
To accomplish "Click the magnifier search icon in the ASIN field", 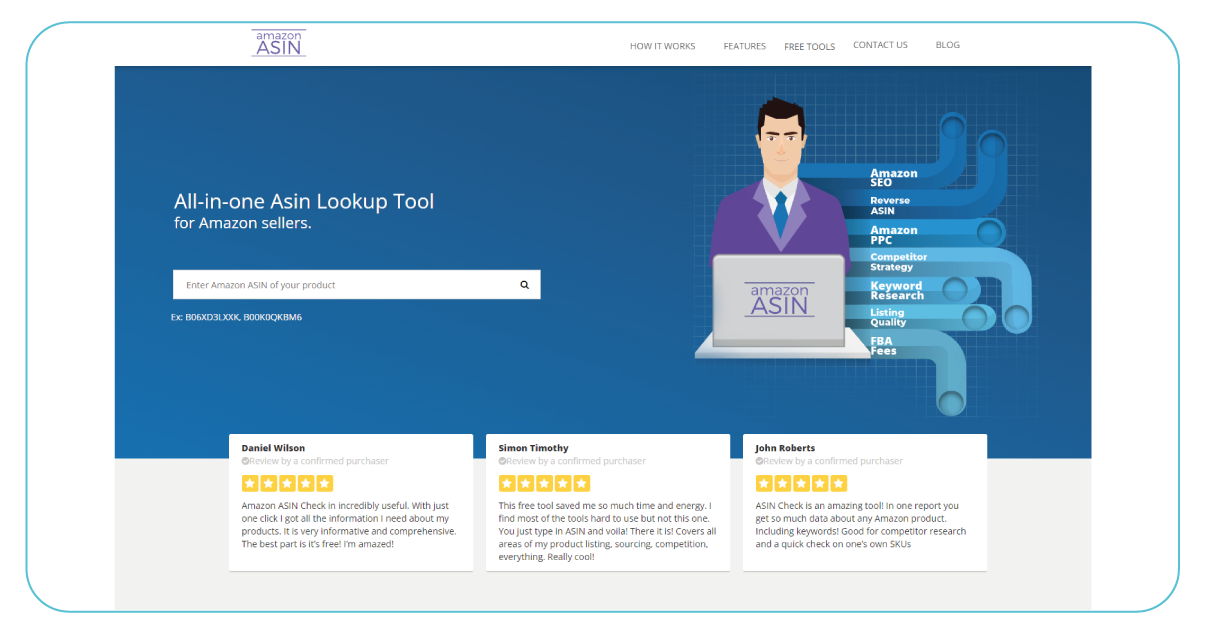I will [x=524, y=285].
